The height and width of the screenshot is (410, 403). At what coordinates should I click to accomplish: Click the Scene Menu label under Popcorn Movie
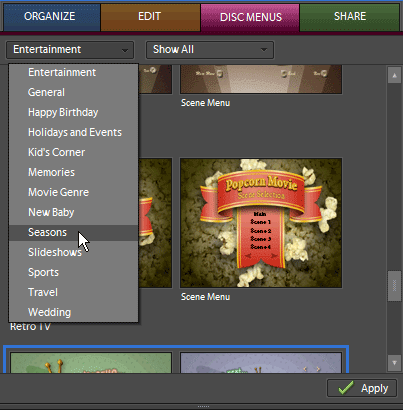pos(205,297)
